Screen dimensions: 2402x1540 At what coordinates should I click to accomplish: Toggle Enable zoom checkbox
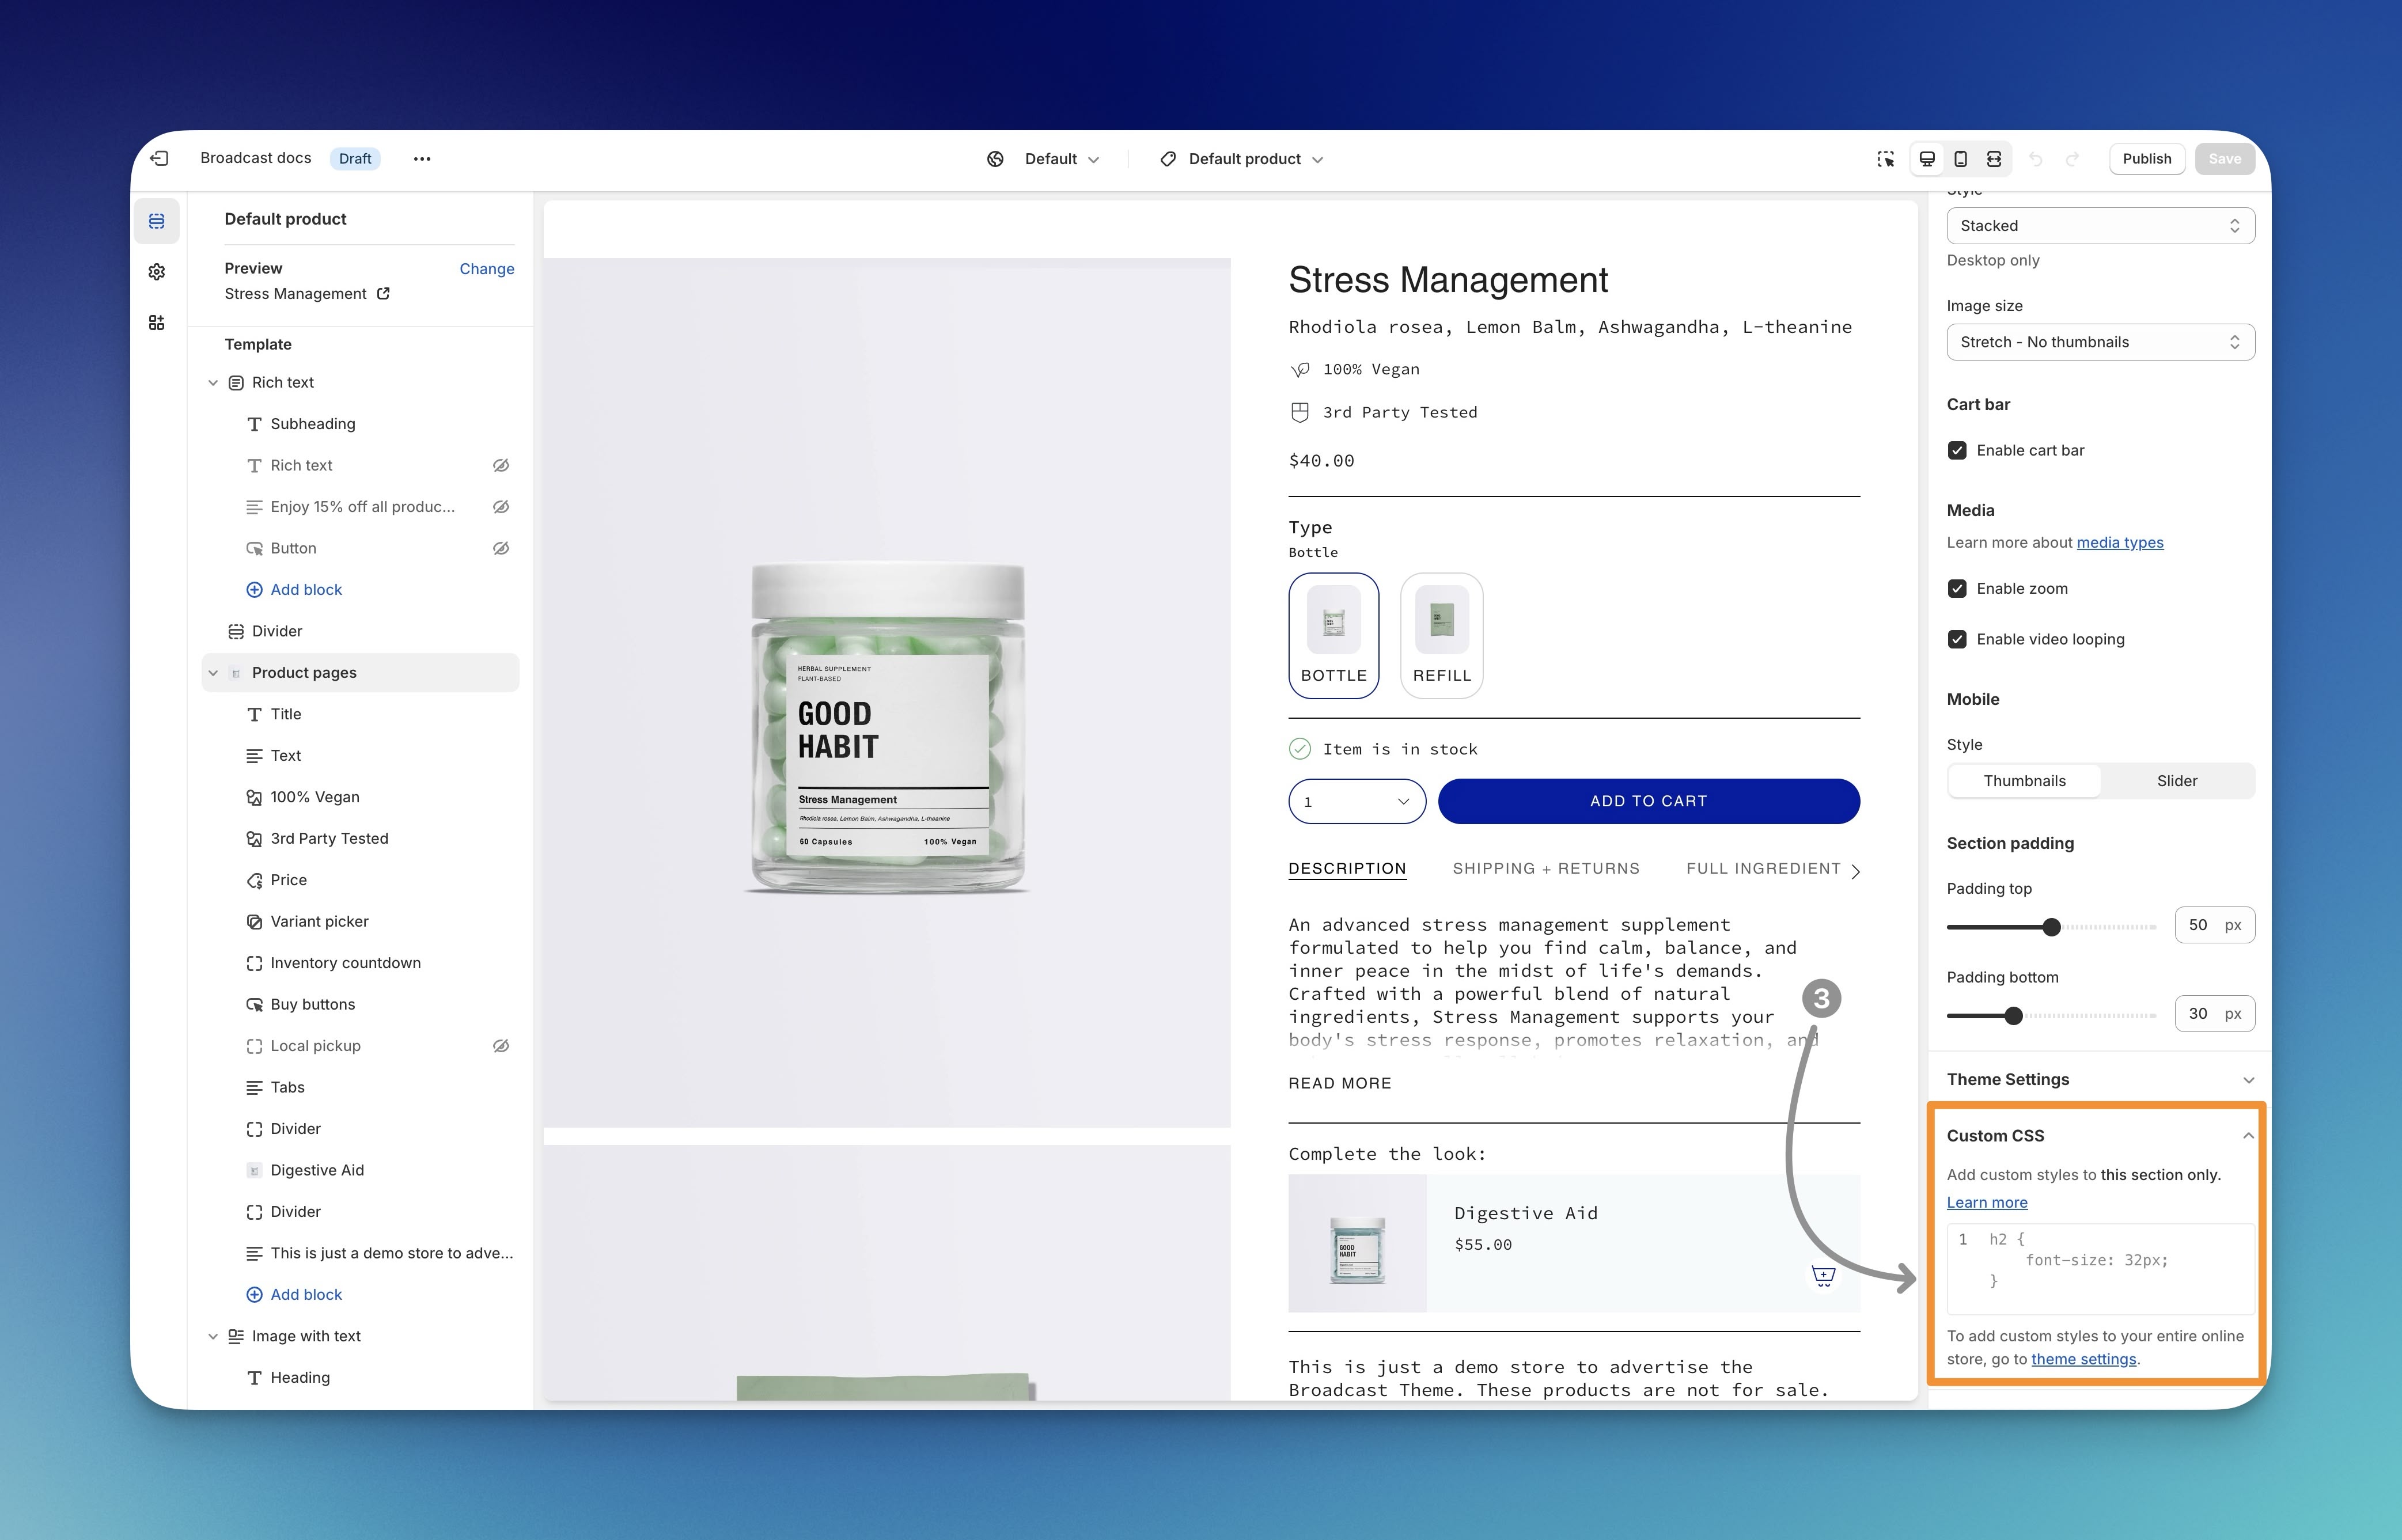click(1957, 589)
